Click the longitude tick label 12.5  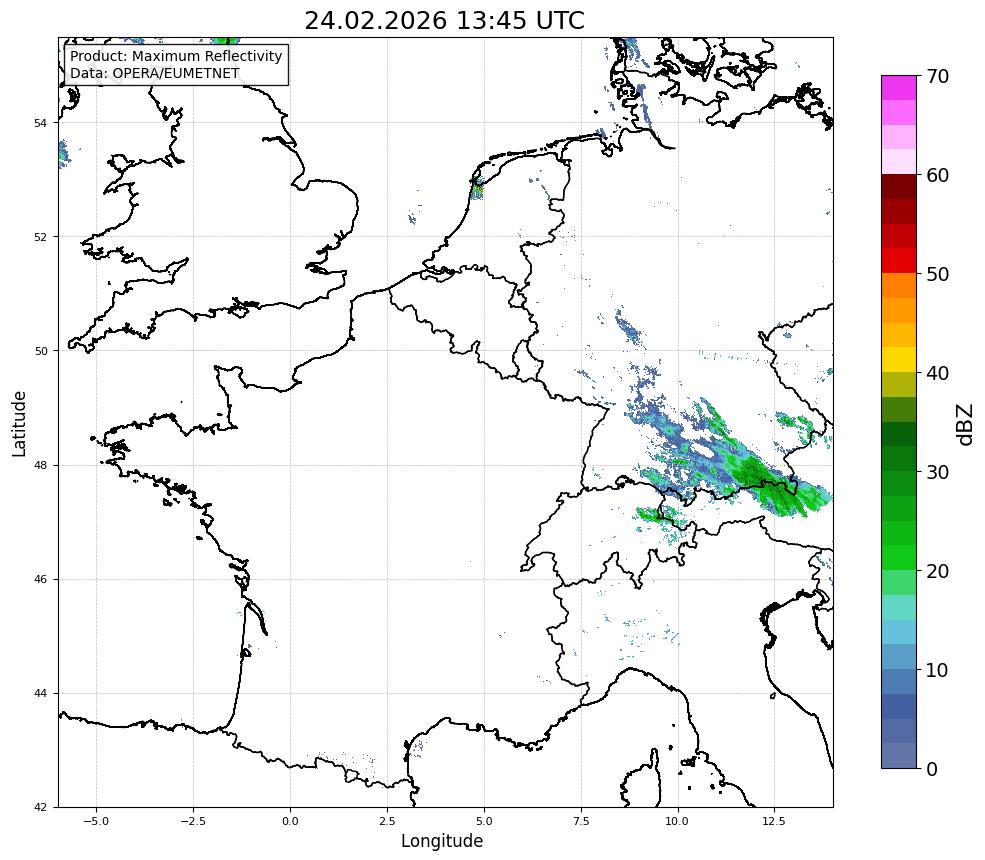point(774,821)
